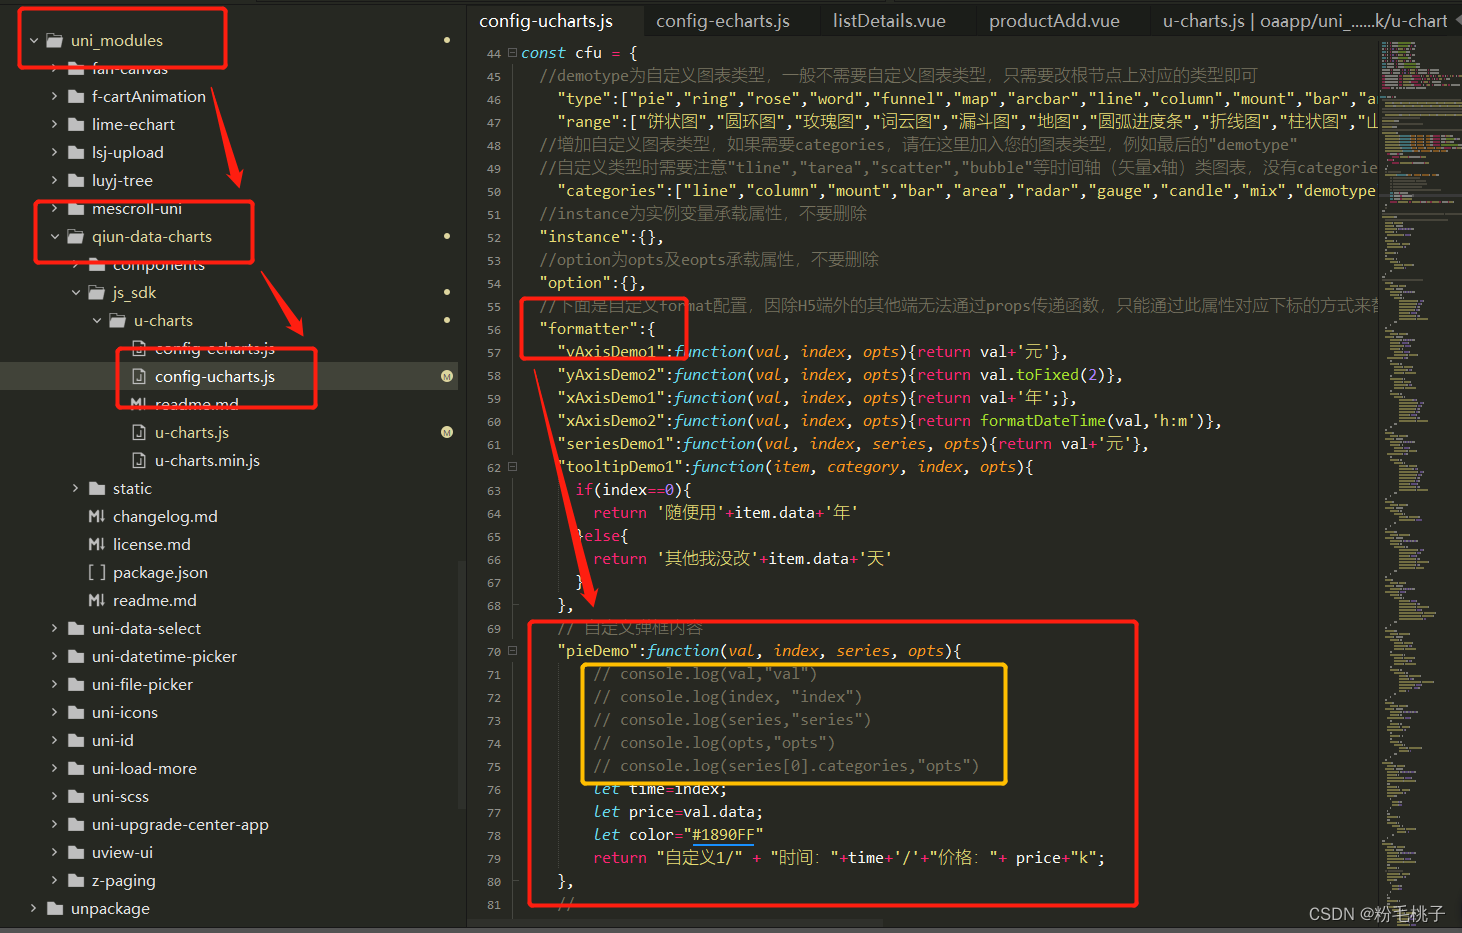
Task: Click the uni-scss folder icon
Action: pyautogui.click(x=76, y=797)
